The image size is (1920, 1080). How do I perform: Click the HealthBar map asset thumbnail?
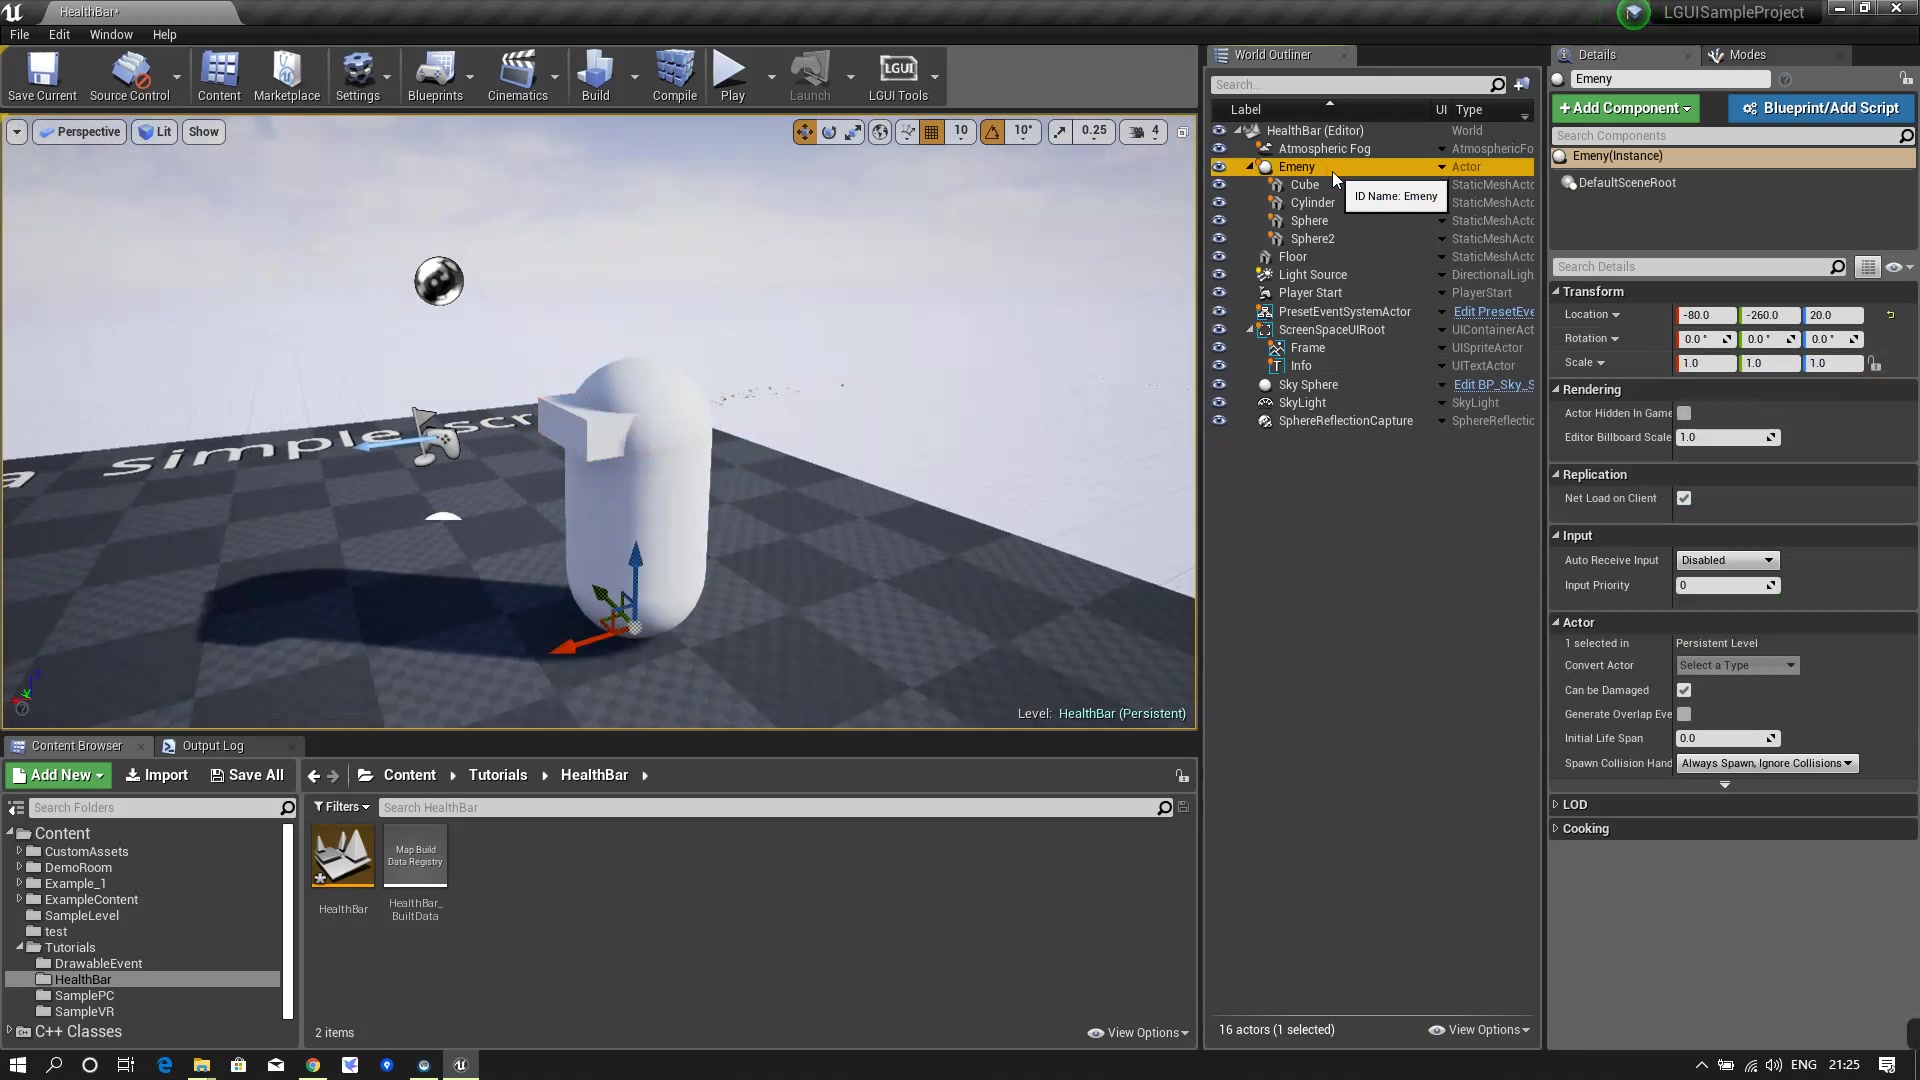(343, 856)
